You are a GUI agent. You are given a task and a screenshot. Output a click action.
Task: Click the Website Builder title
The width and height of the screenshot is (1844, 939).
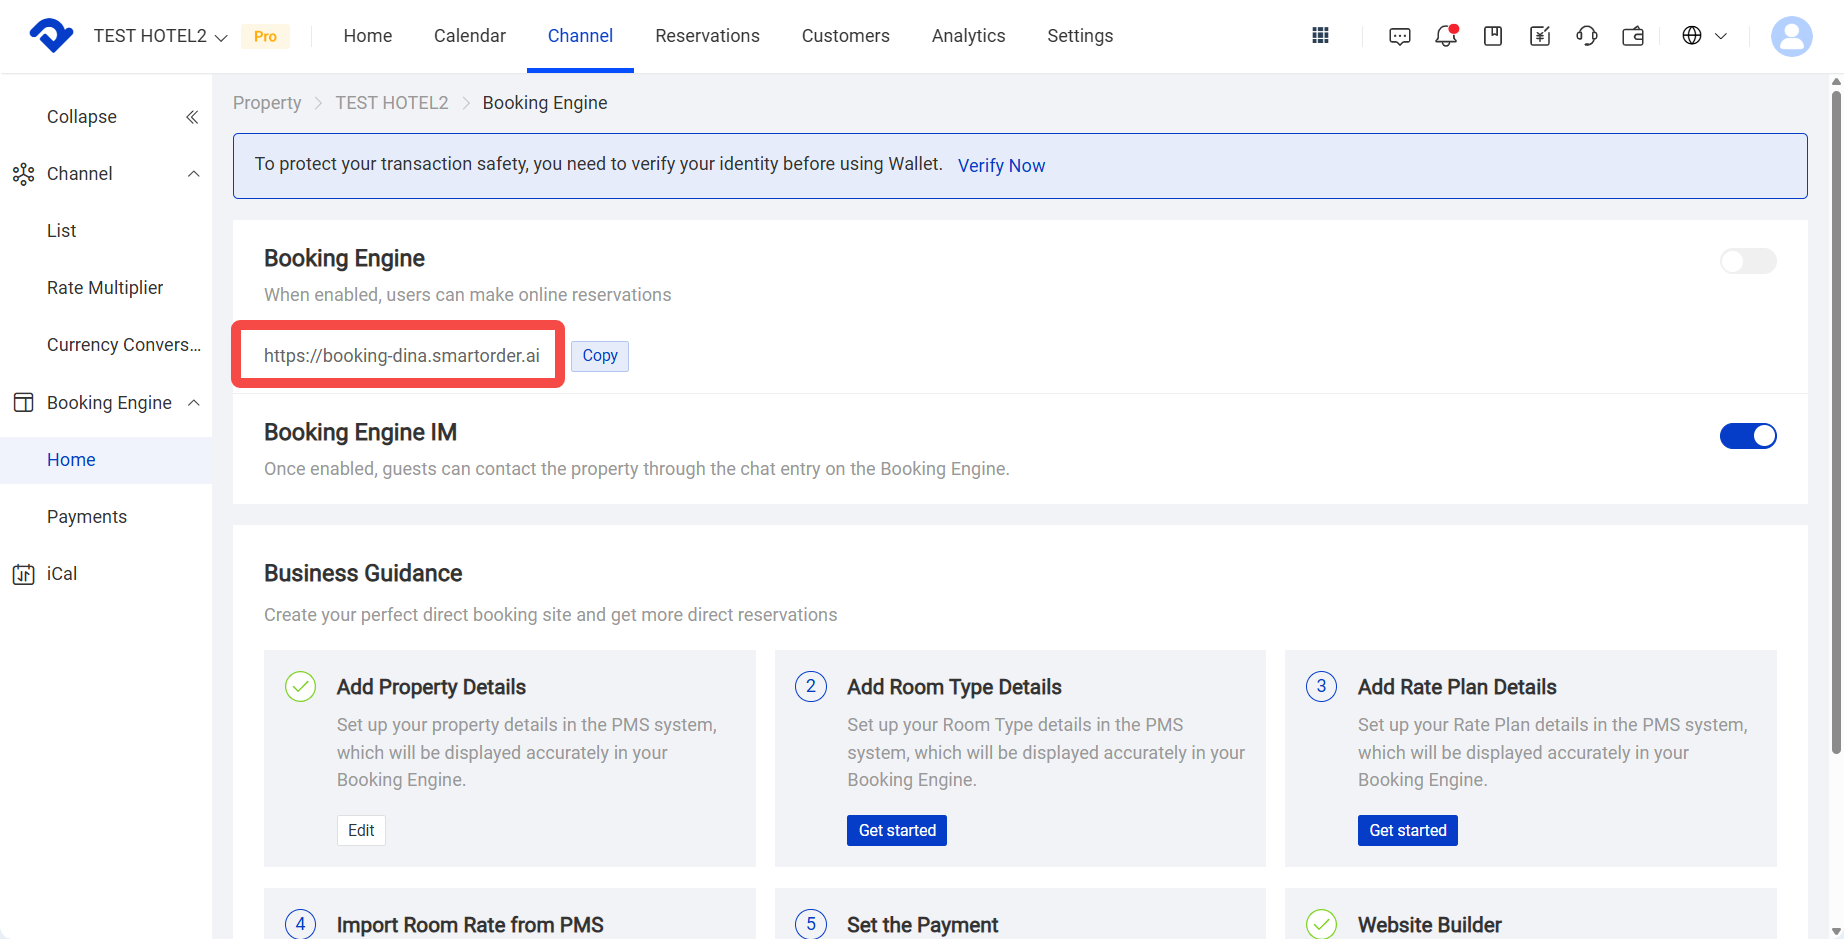click(x=1430, y=925)
